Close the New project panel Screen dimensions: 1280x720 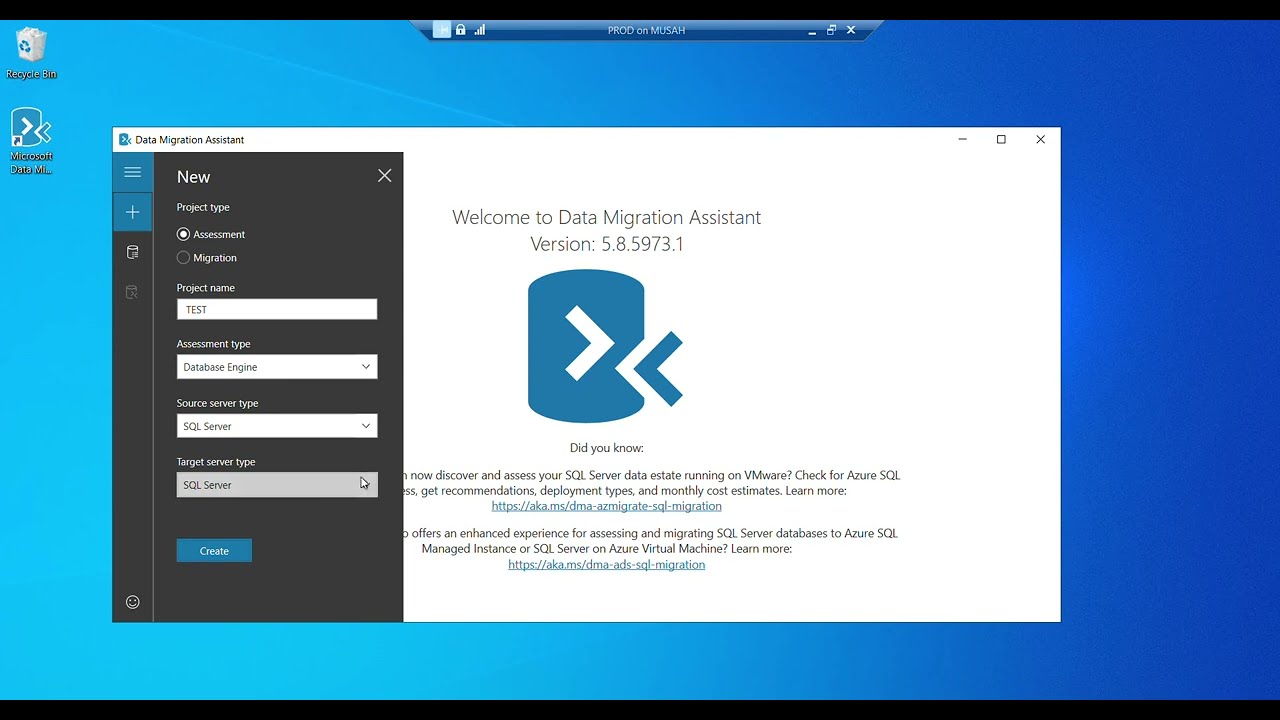click(385, 176)
